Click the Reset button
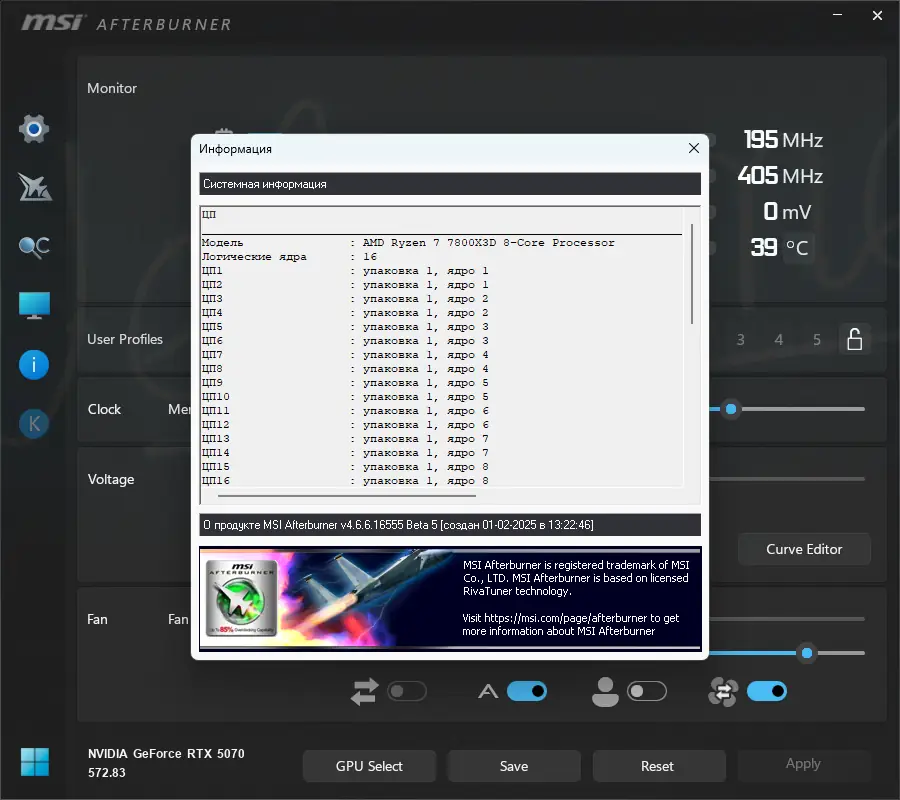The width and height of the screenshot is (900, 800). click(657, 766)
